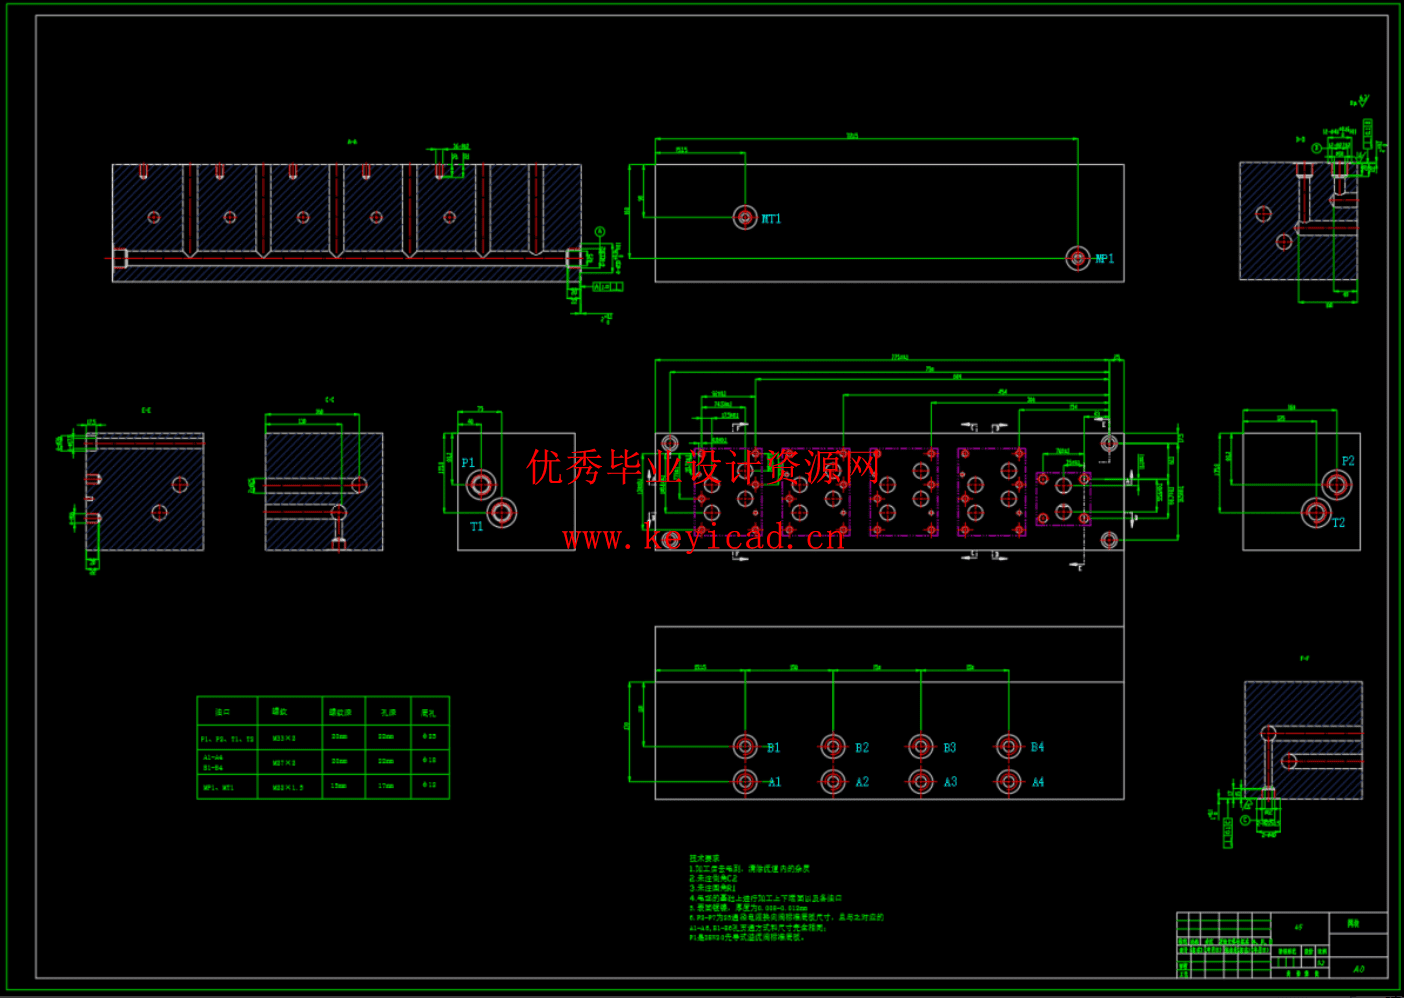Select the title block in bottom-right corner
1404x998 pixels.
pyautogui.click(x=1282, y=944)
